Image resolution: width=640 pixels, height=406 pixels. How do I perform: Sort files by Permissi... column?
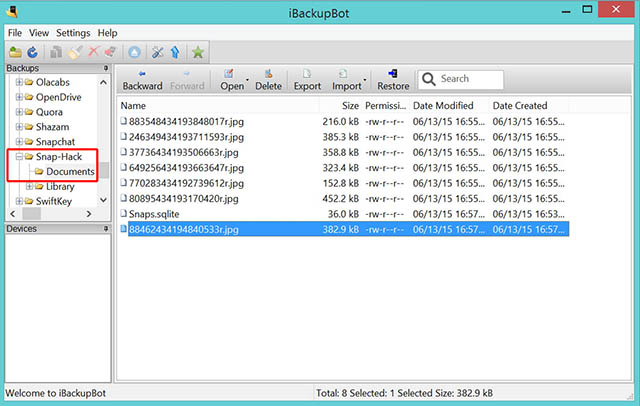click(385, 106)
